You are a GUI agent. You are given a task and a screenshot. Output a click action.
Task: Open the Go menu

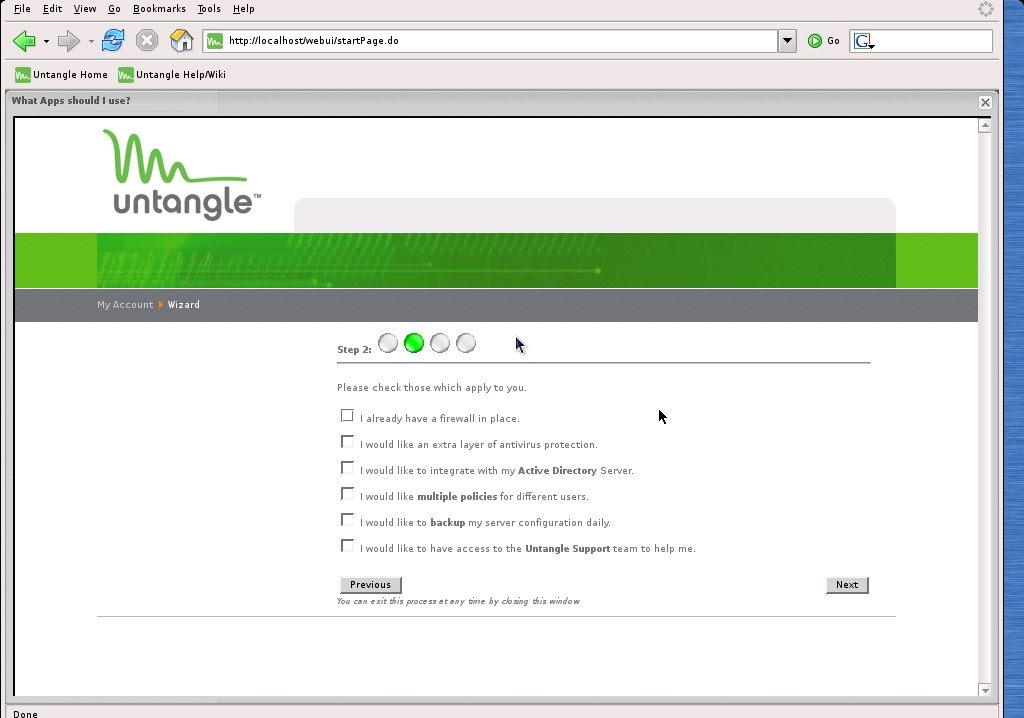[114, 8]
